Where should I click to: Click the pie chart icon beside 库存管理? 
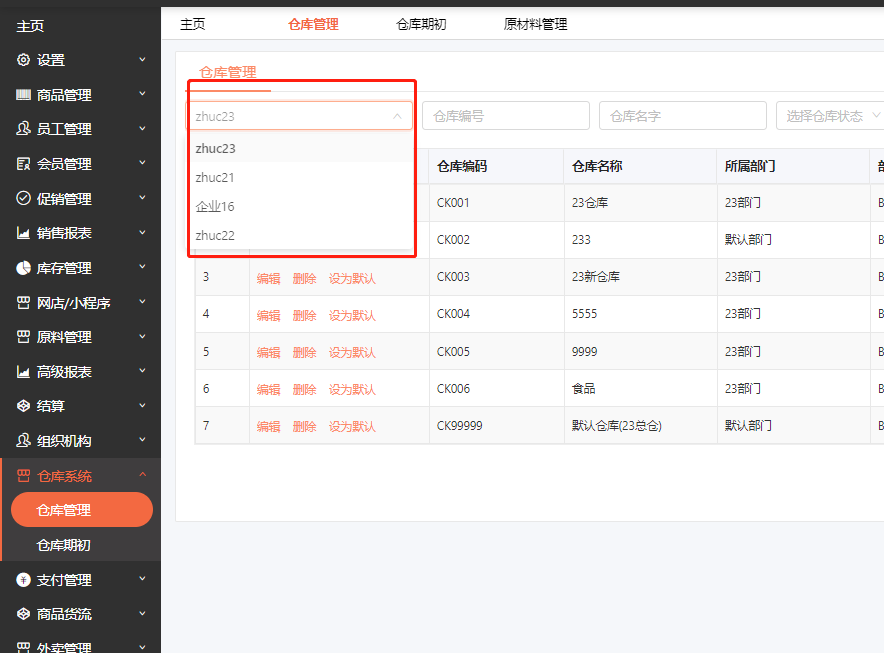coord(24,268)
